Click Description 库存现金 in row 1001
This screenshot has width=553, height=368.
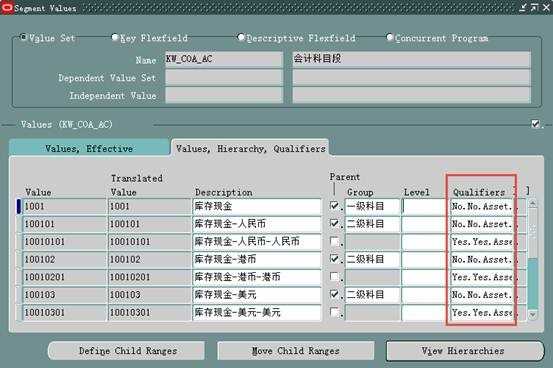point(257,206)
